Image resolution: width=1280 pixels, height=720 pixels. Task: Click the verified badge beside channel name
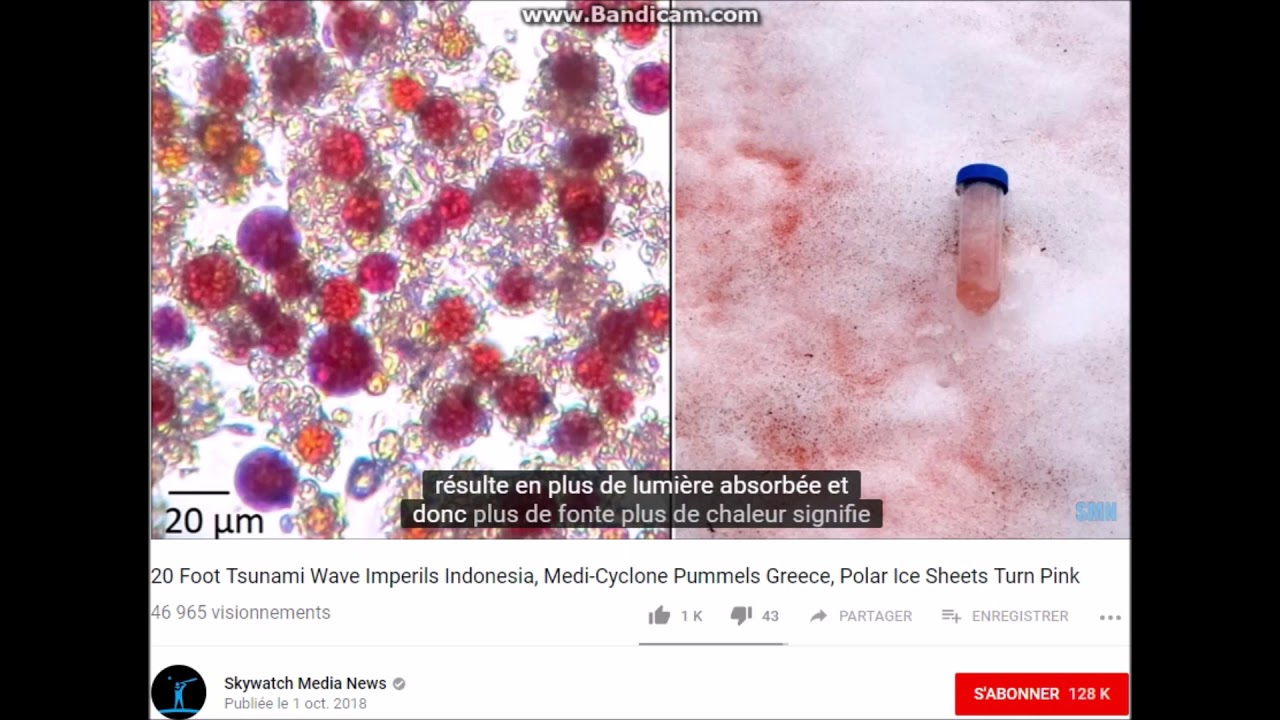point(399,684)
